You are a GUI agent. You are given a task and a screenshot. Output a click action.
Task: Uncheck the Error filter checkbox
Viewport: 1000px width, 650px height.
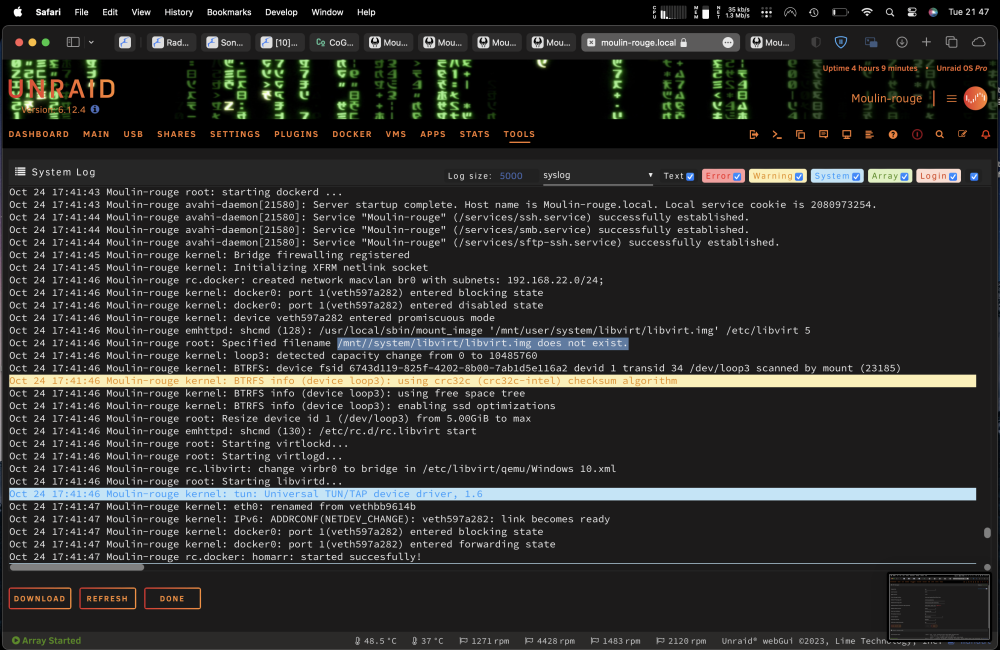click(x=737, y=177)
